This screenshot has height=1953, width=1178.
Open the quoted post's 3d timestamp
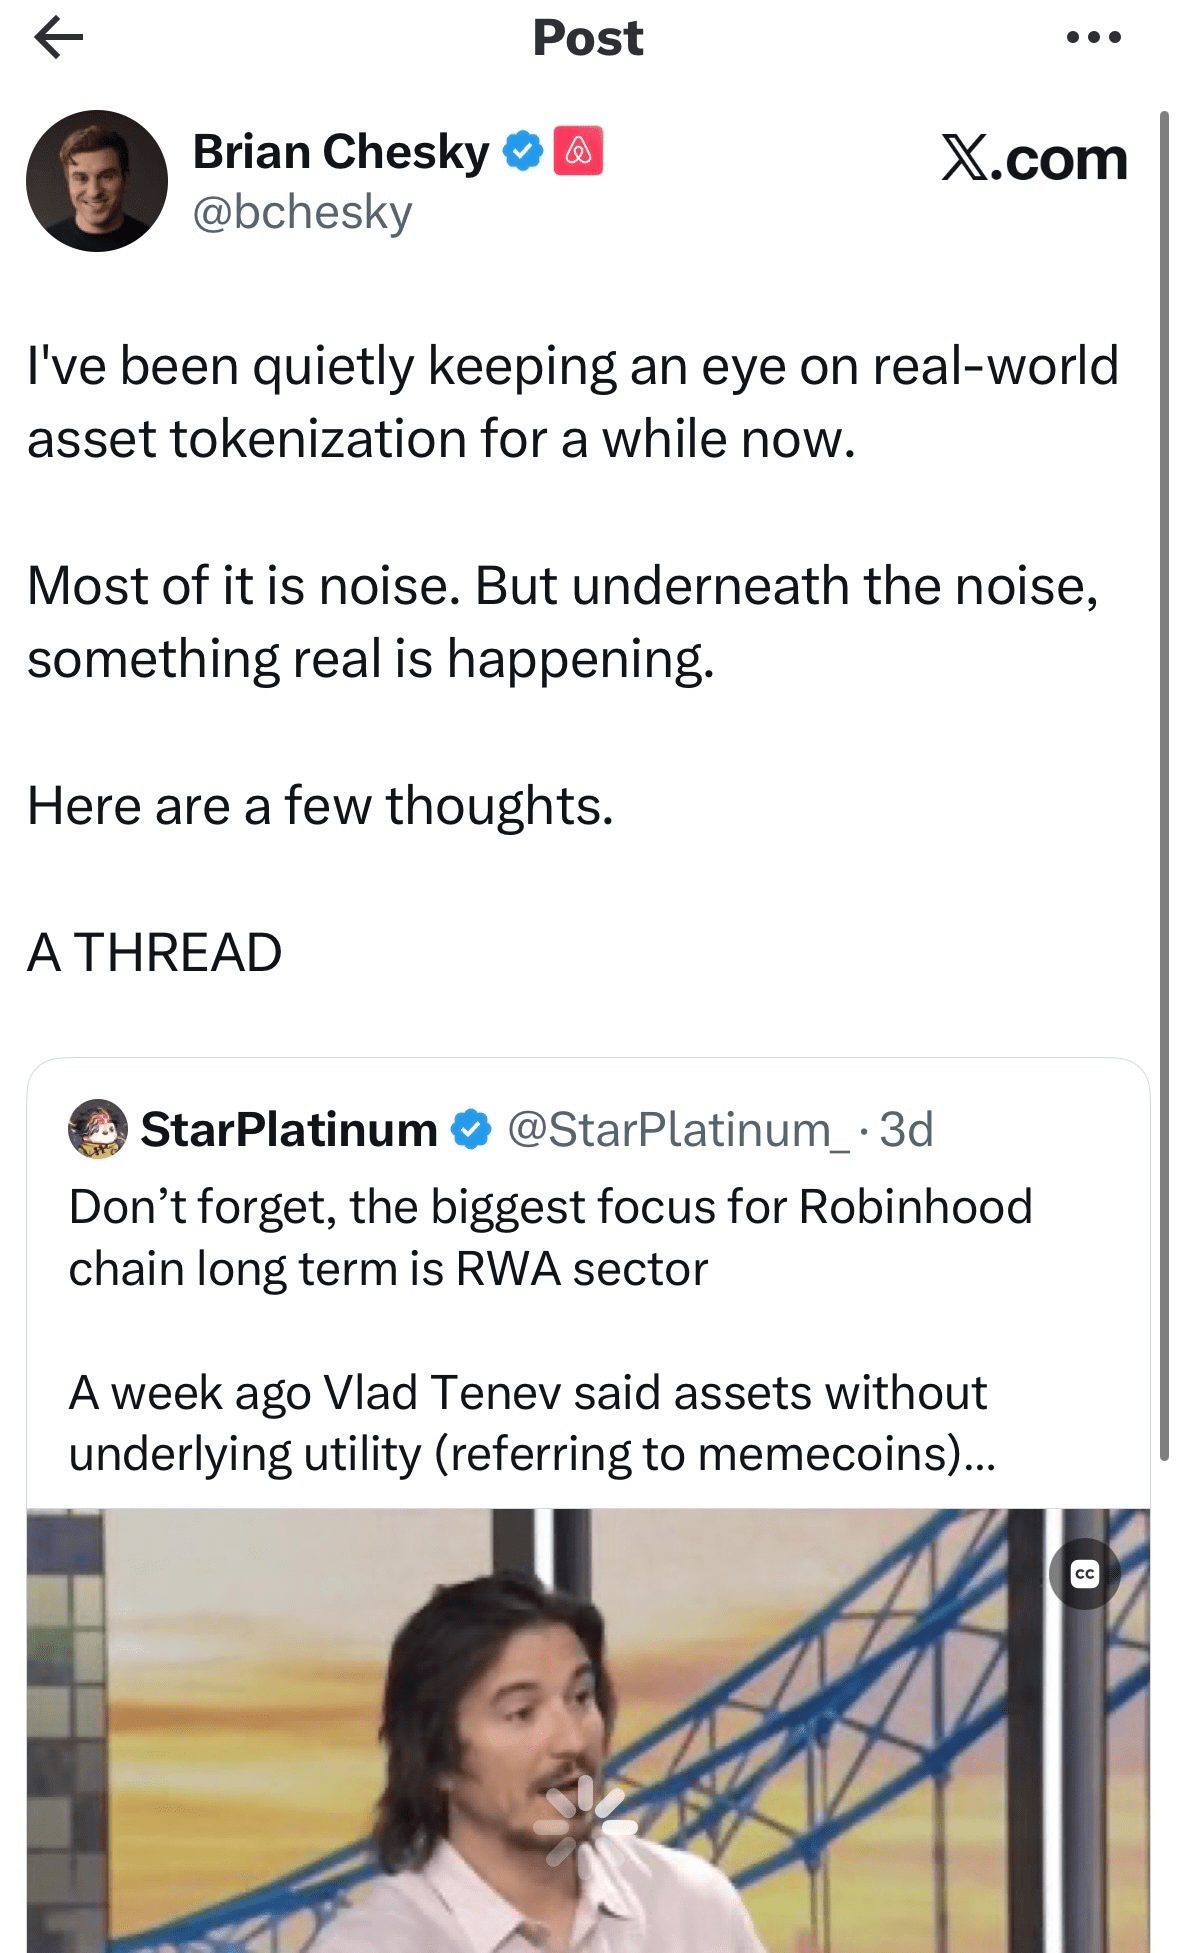coord(906,1130)
